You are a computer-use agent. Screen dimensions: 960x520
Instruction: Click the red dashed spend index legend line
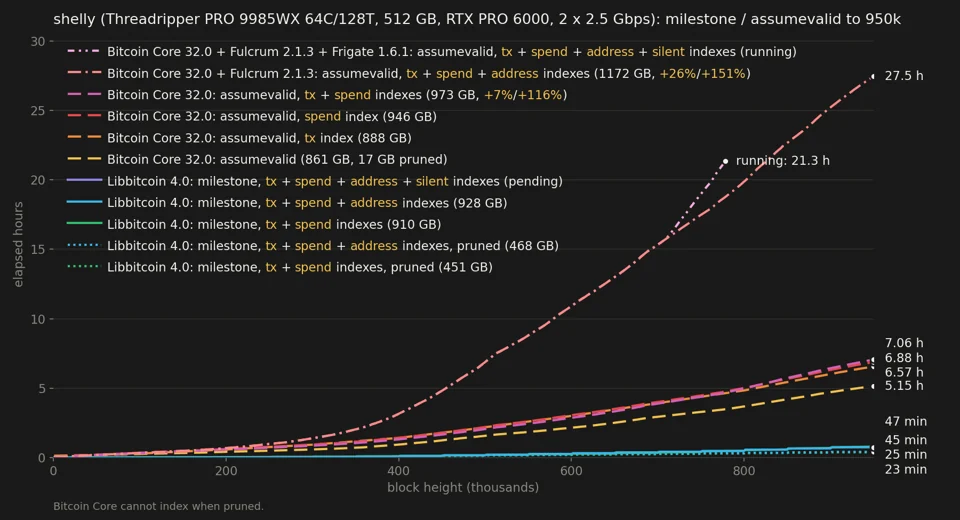click(x=84, y=116)
